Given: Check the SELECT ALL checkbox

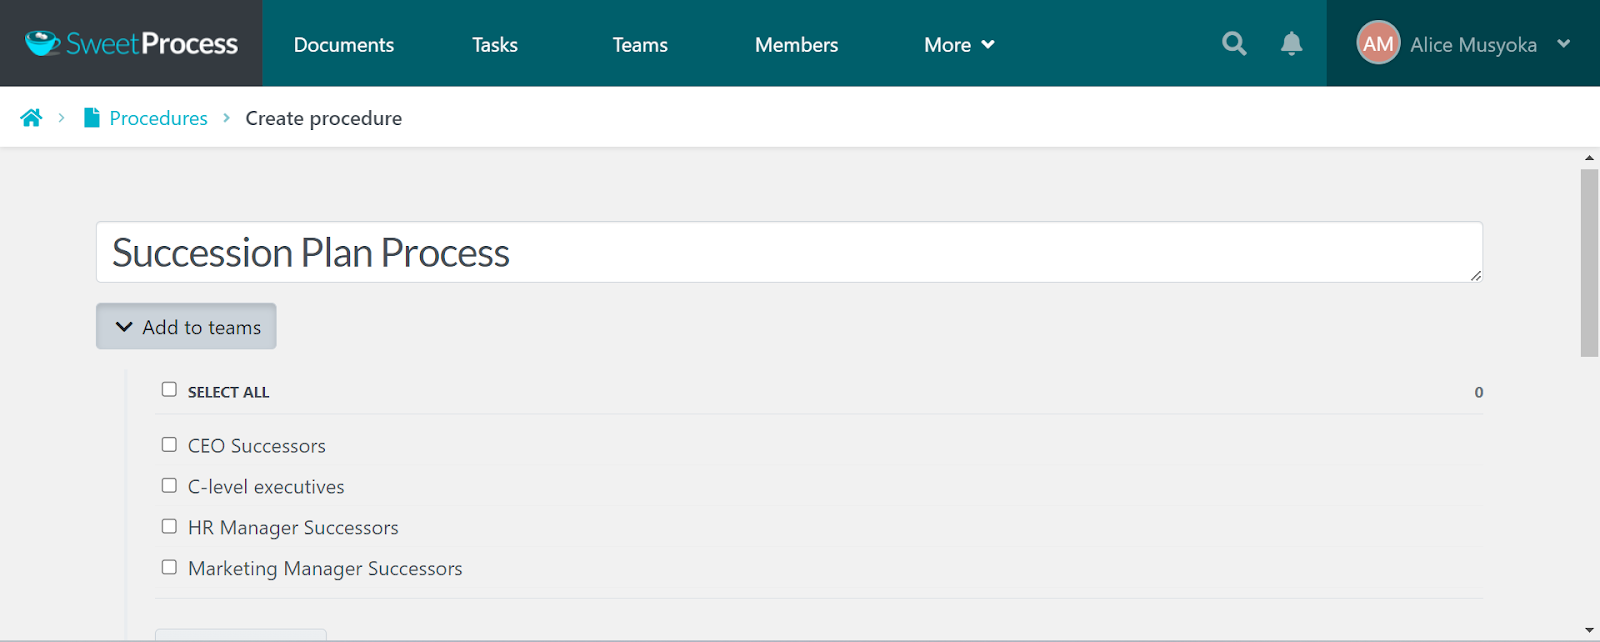Looking at the screenshot, I should [x=169, y=389].
